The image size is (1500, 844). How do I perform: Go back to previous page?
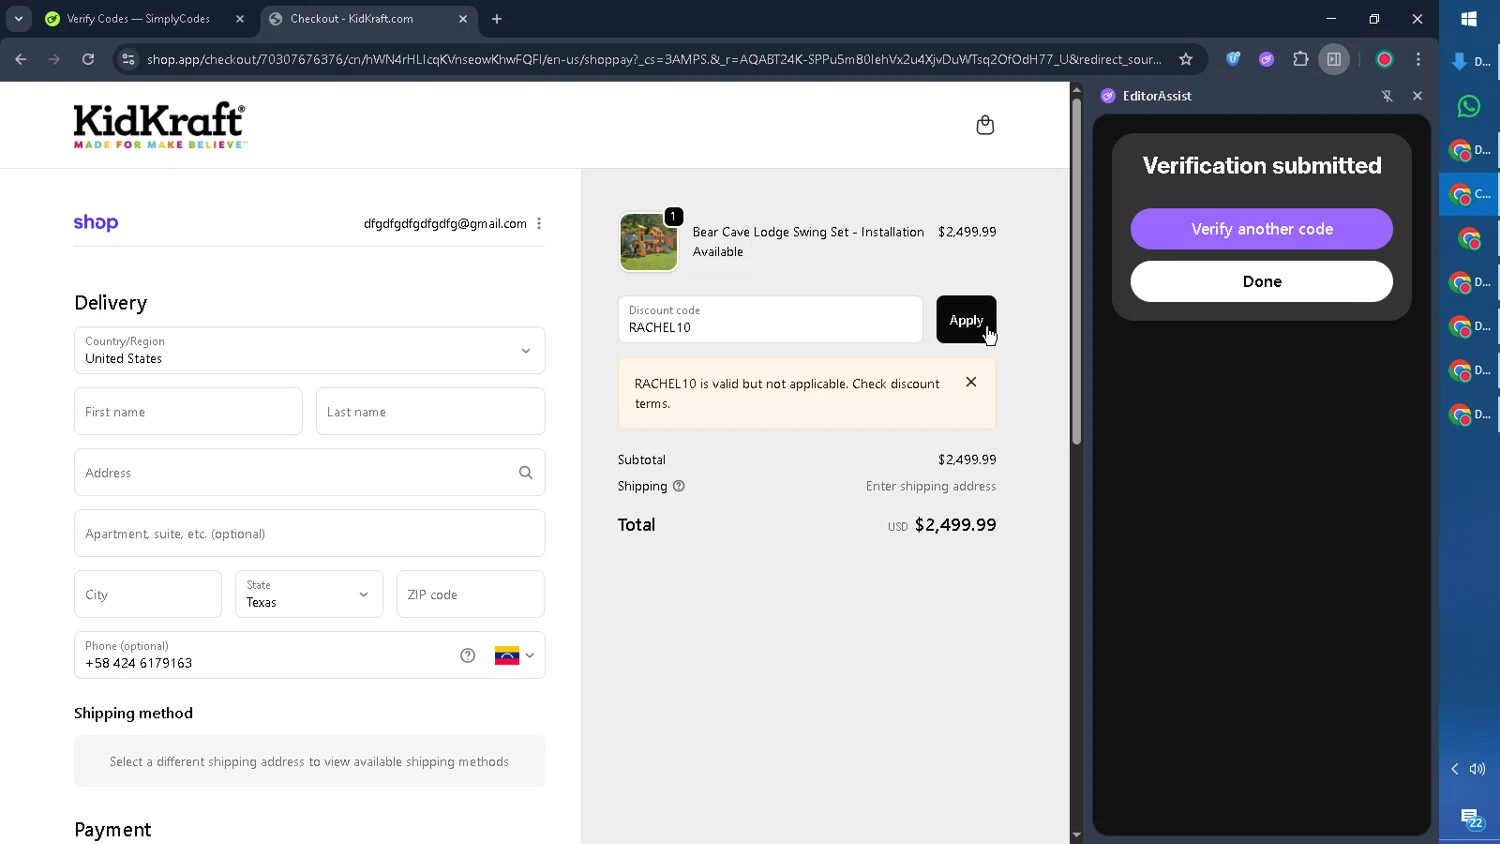click(21, 59)
